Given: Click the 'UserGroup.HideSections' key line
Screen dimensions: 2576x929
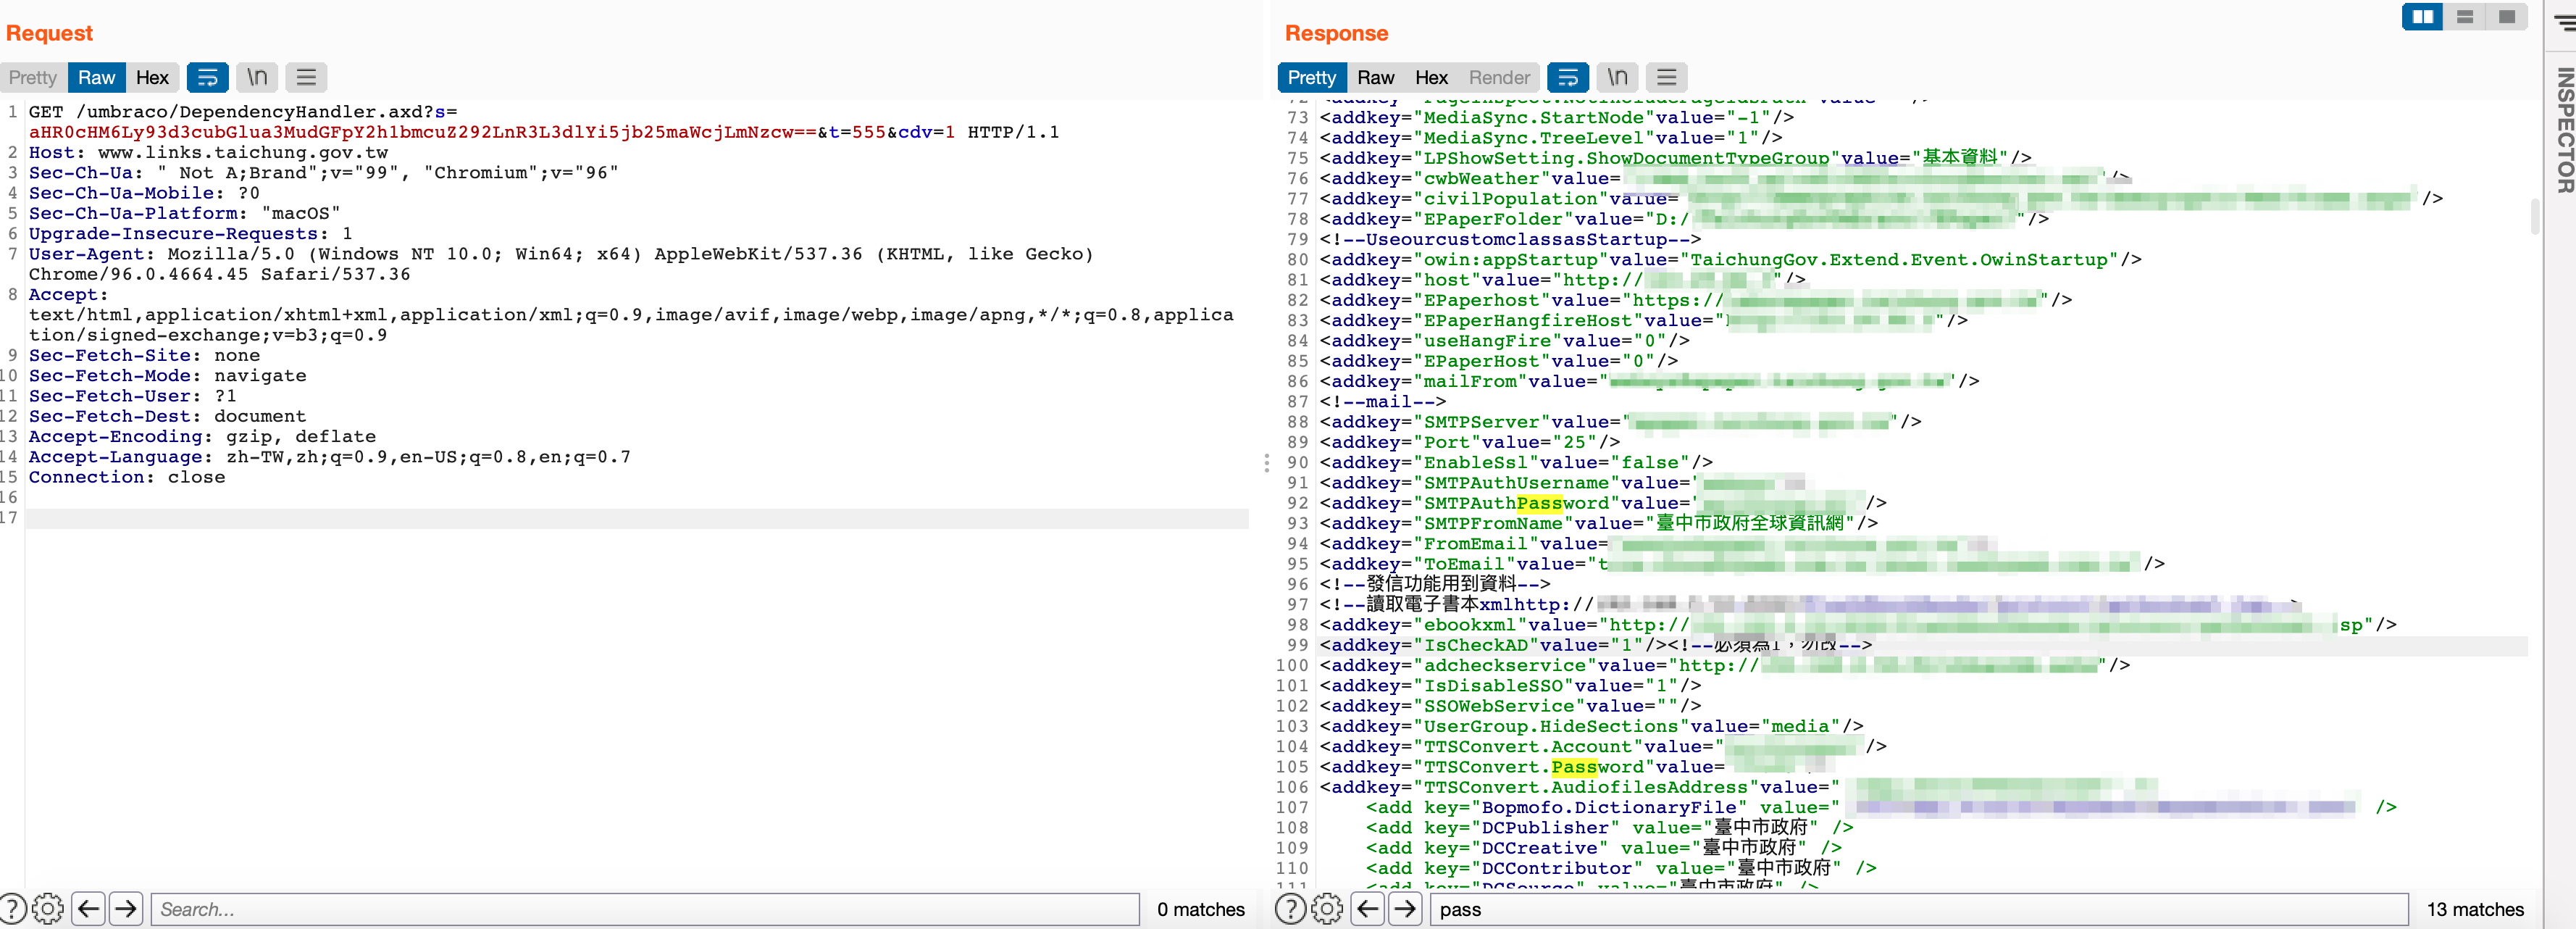Looking at the screenshot, I should pos(1592,726).
